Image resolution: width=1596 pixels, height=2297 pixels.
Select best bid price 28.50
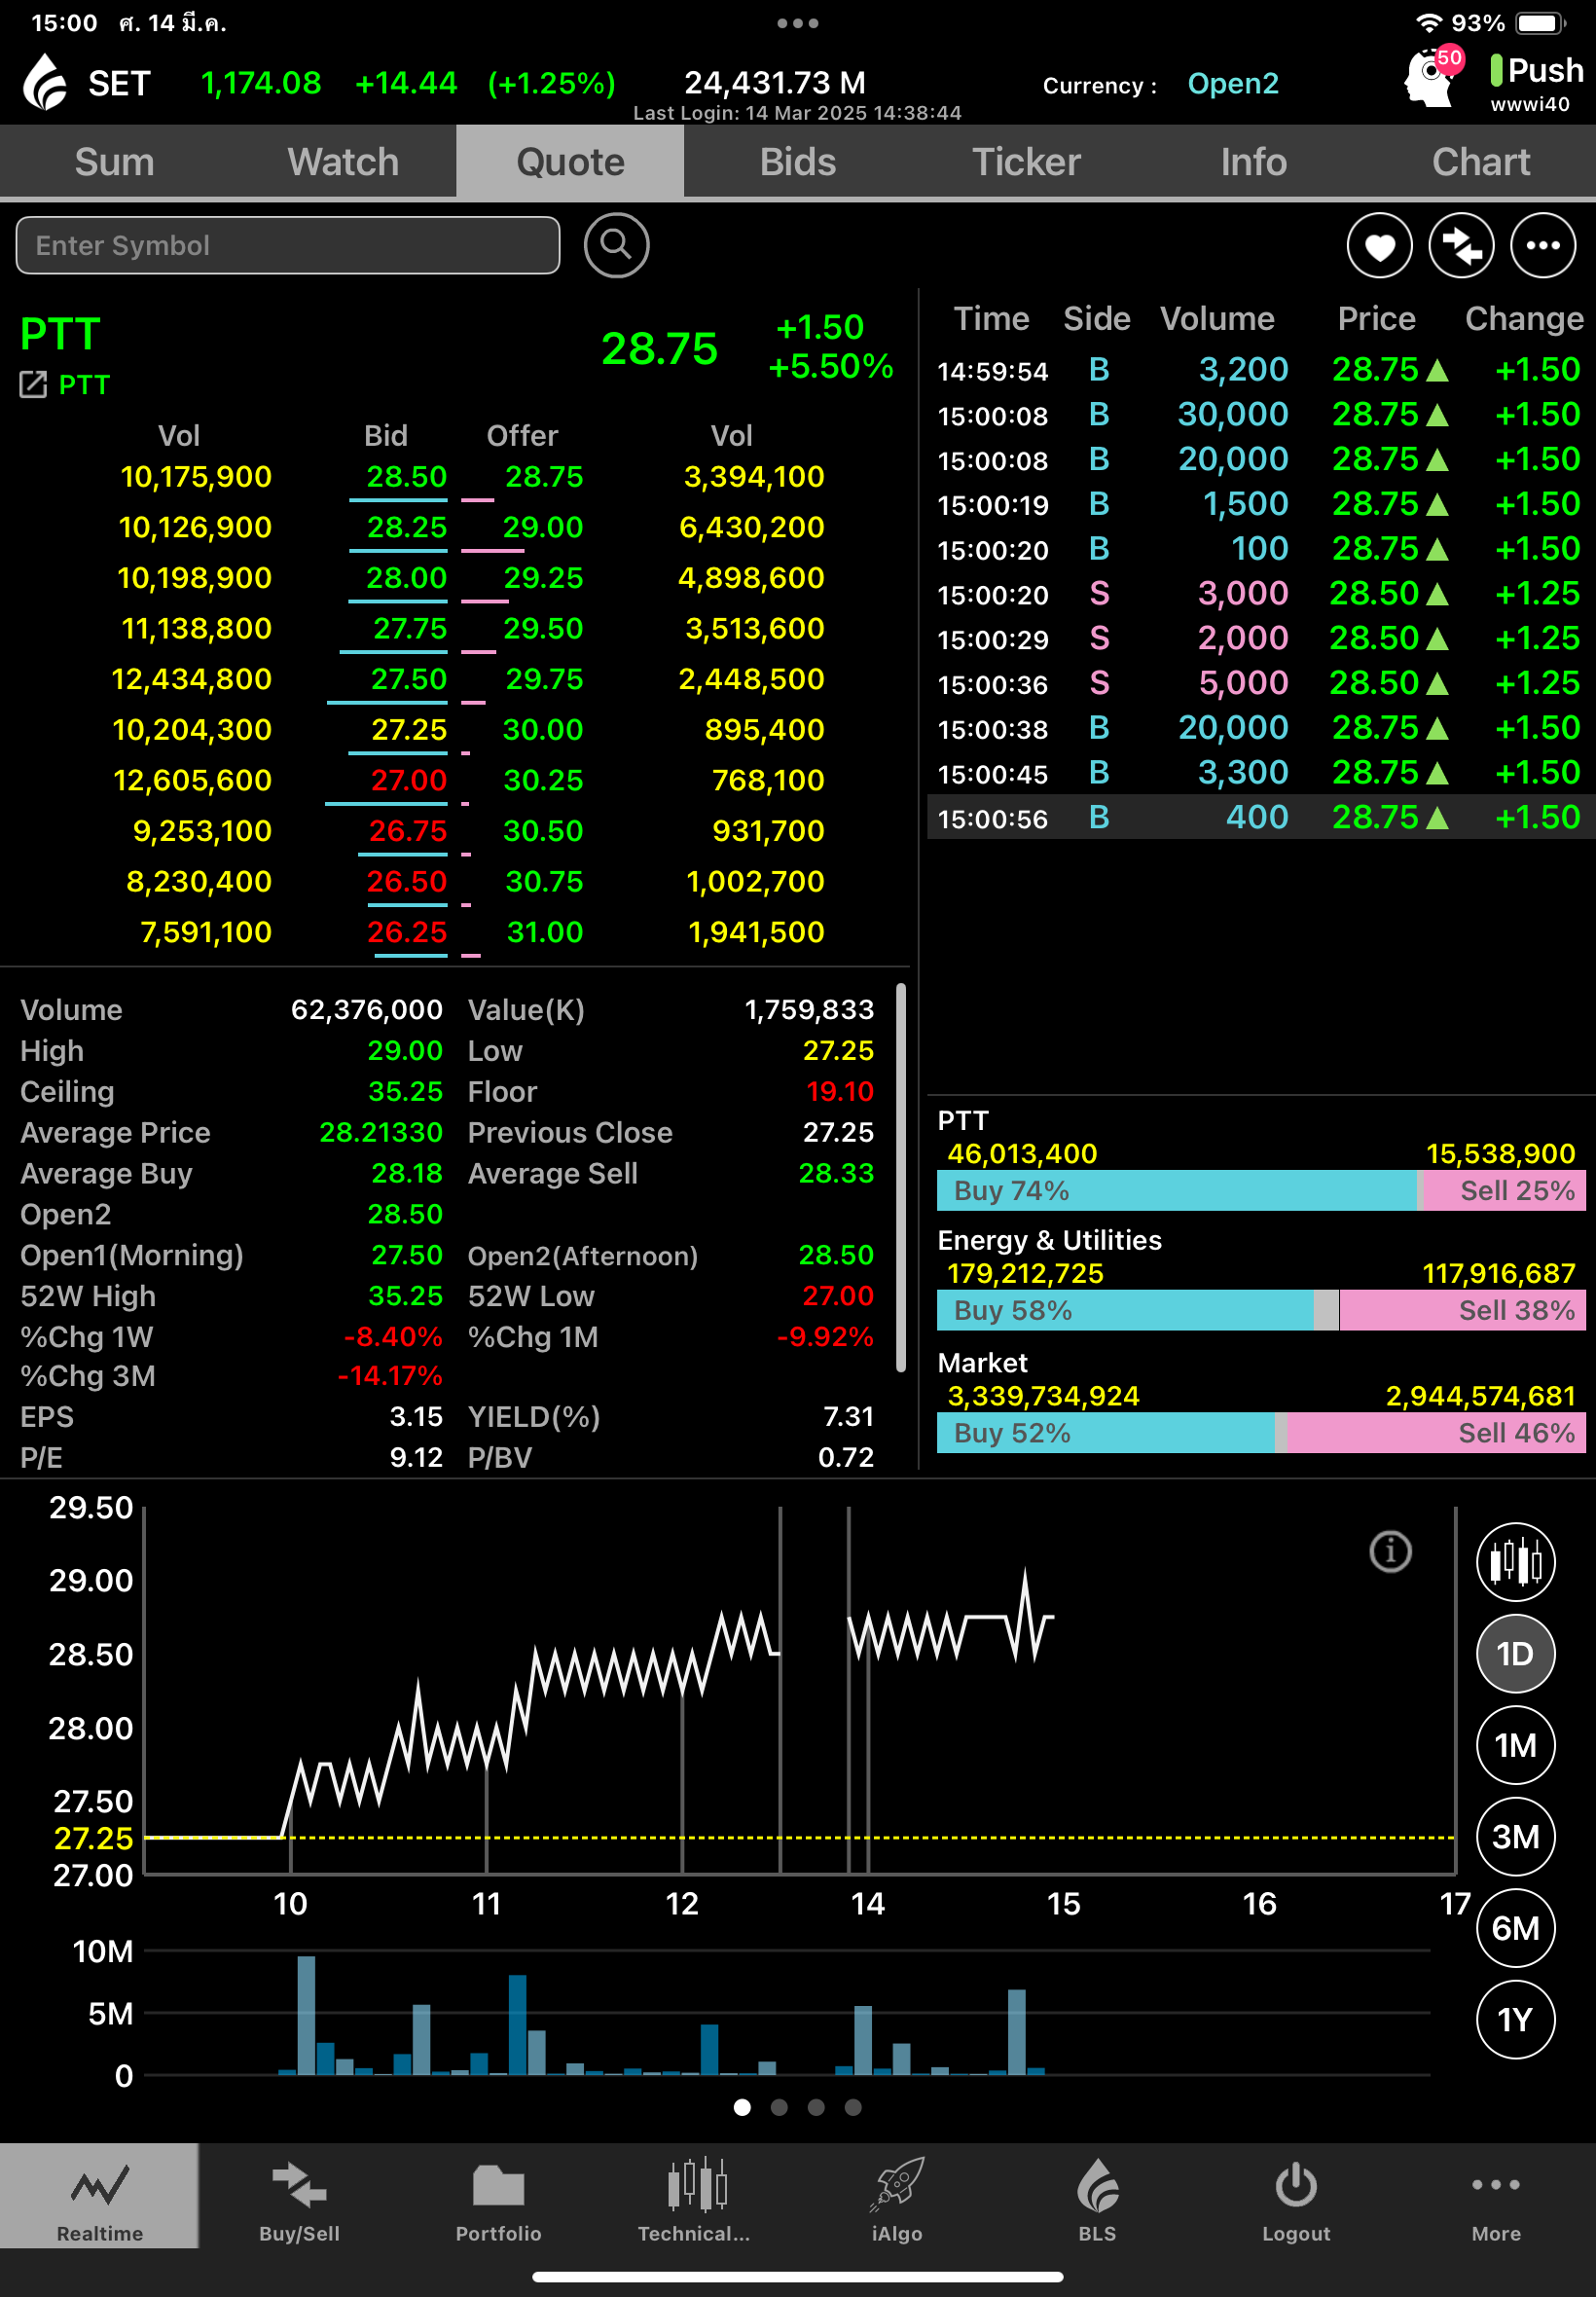tap(406, 477)
